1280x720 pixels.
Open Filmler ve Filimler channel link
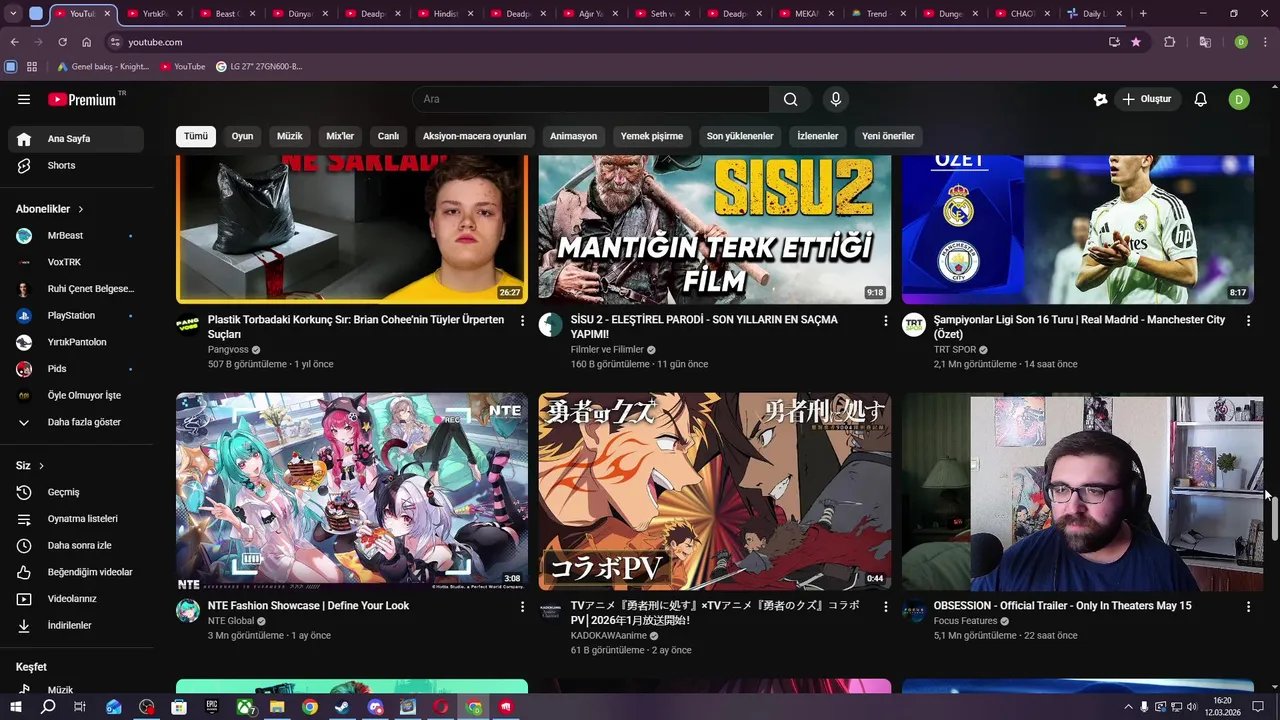(607, 350)
